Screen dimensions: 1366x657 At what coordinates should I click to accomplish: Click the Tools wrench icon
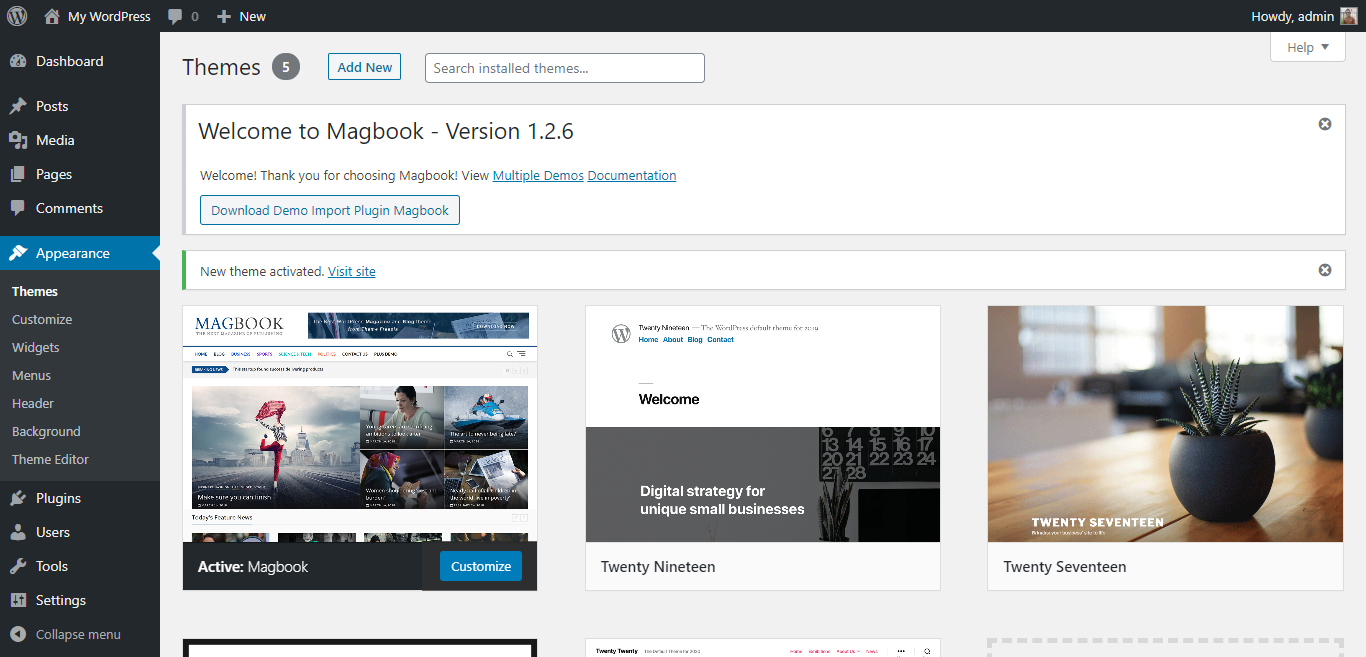pyautogui.click(x=18, y=566)
